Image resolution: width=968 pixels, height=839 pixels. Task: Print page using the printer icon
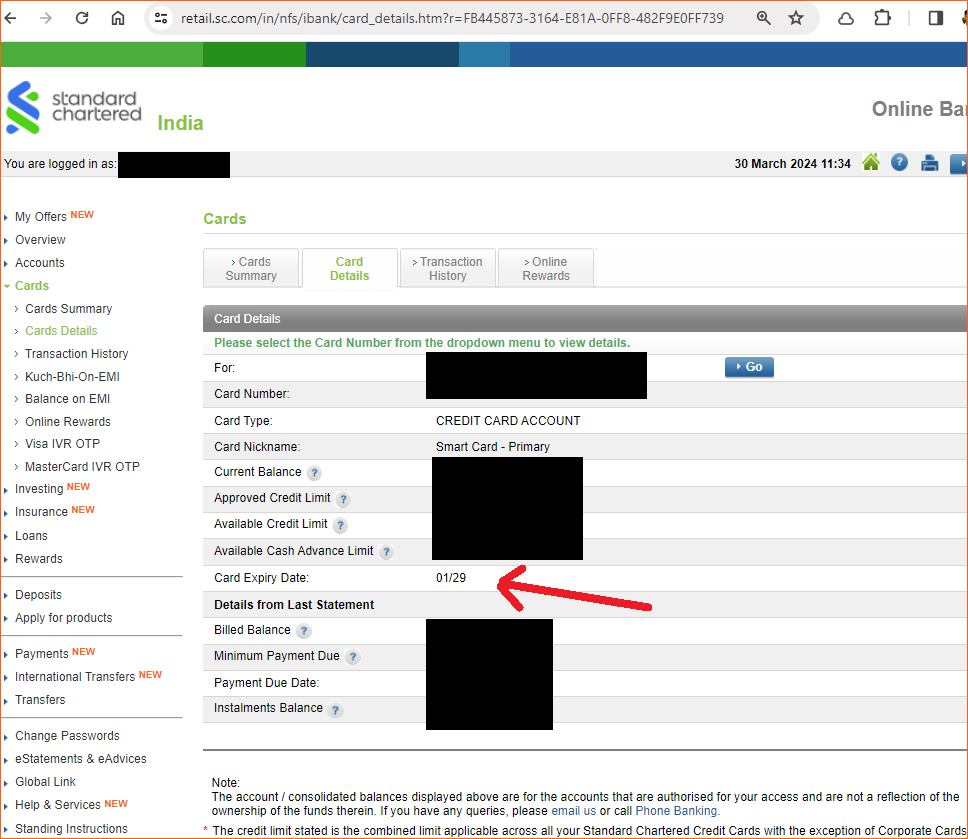[929, 164]
